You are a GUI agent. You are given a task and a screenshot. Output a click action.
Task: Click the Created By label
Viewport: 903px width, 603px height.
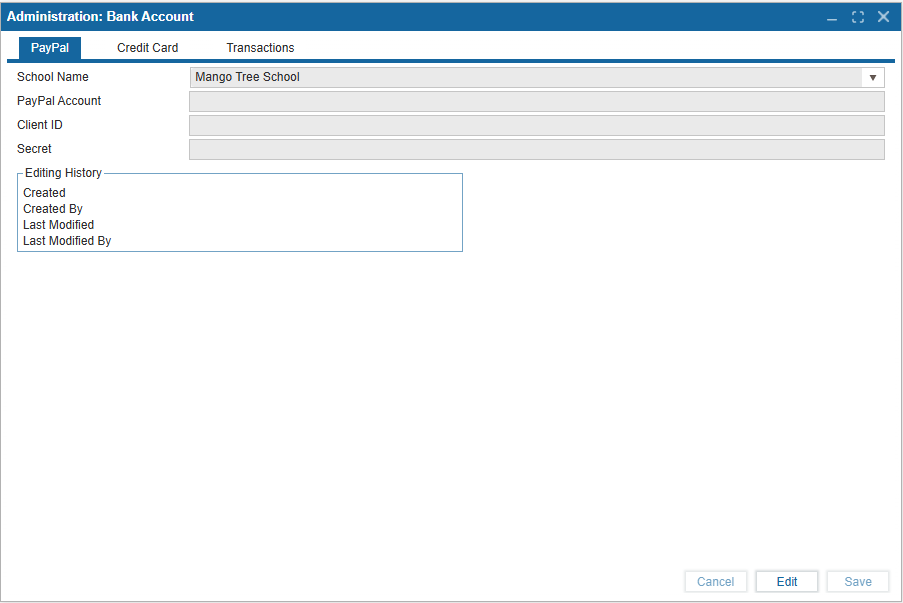(53, 209)
